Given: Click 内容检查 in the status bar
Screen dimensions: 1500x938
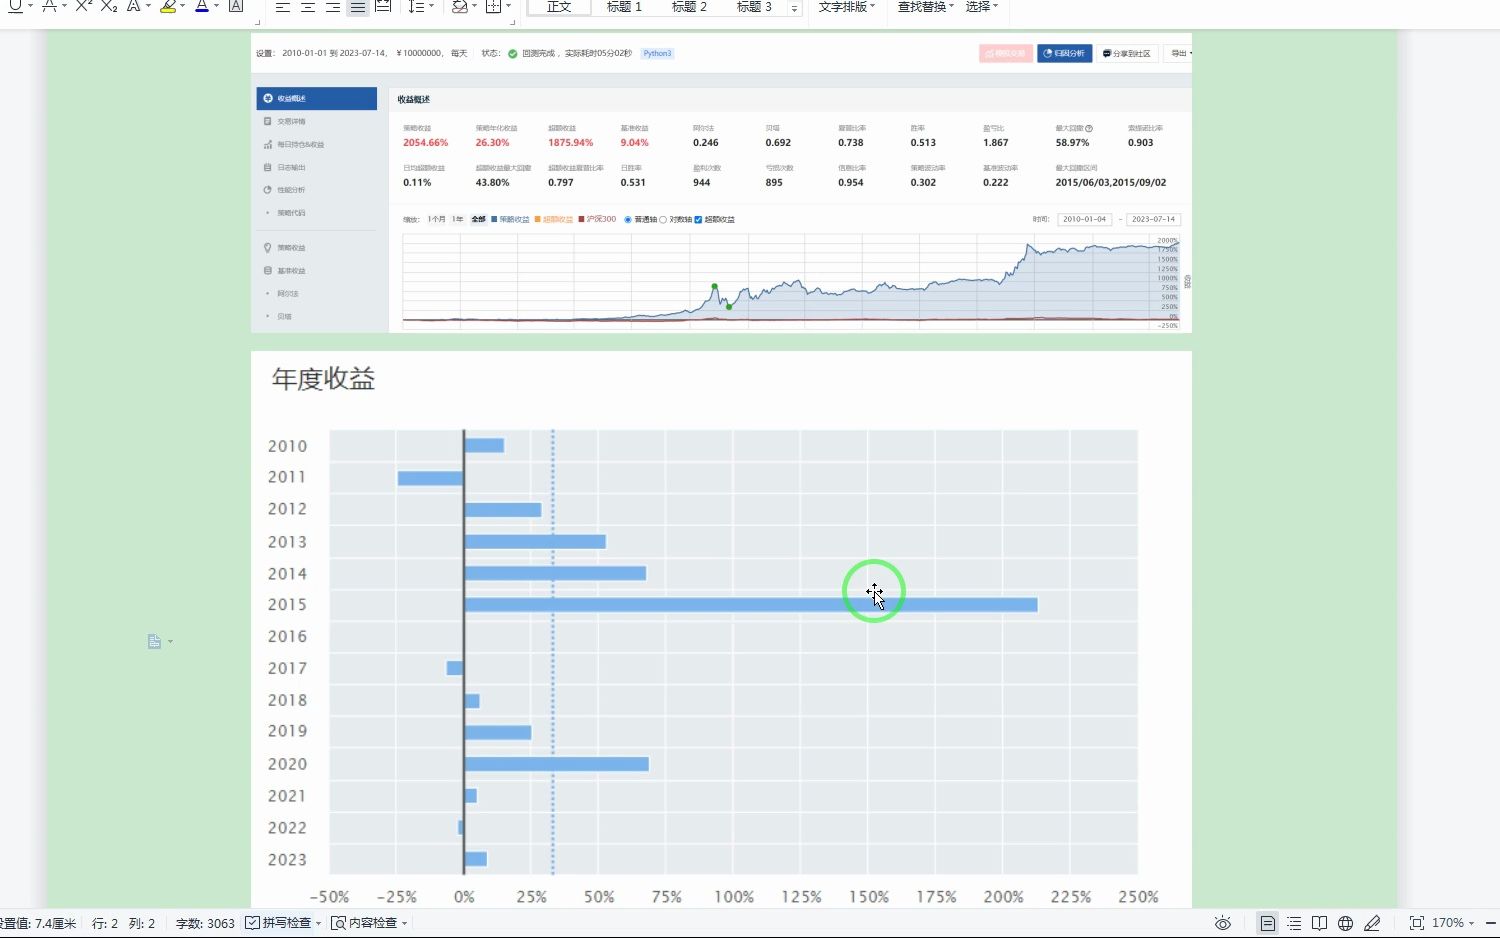Looking at the screenshot, I should (x=365, y=923).
